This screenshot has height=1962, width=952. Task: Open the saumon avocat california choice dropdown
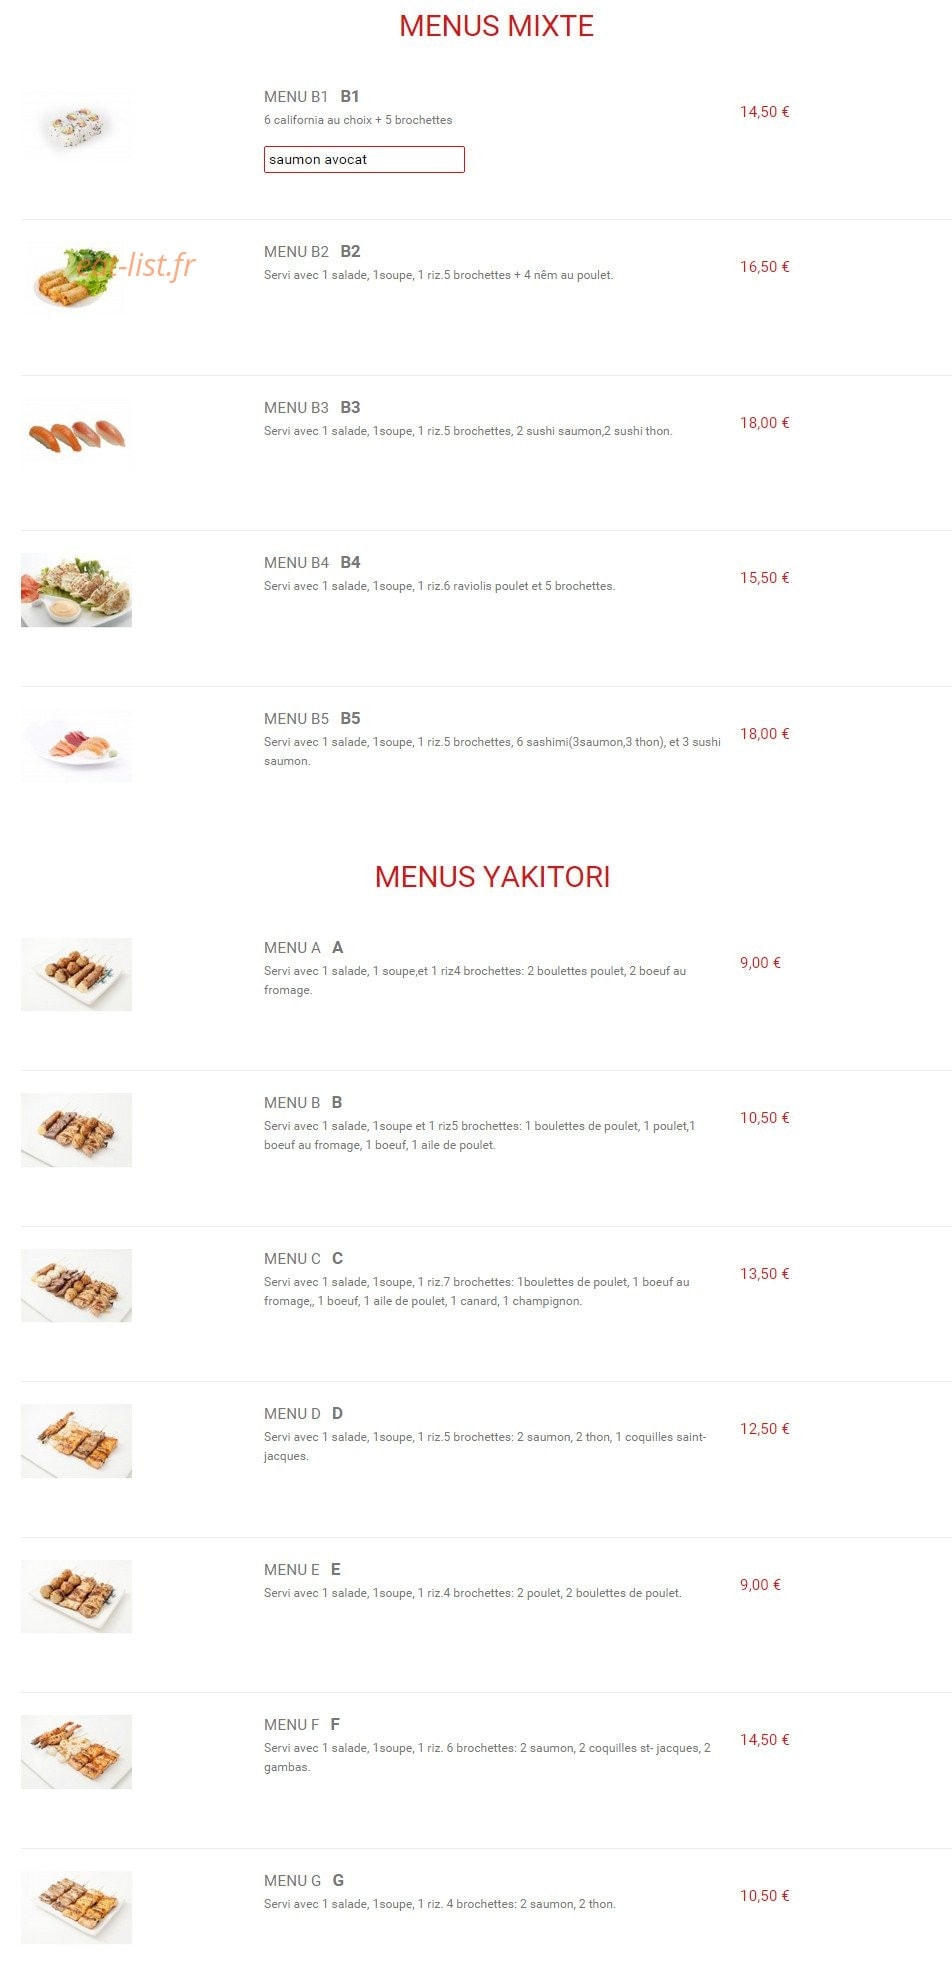point(364,159)
